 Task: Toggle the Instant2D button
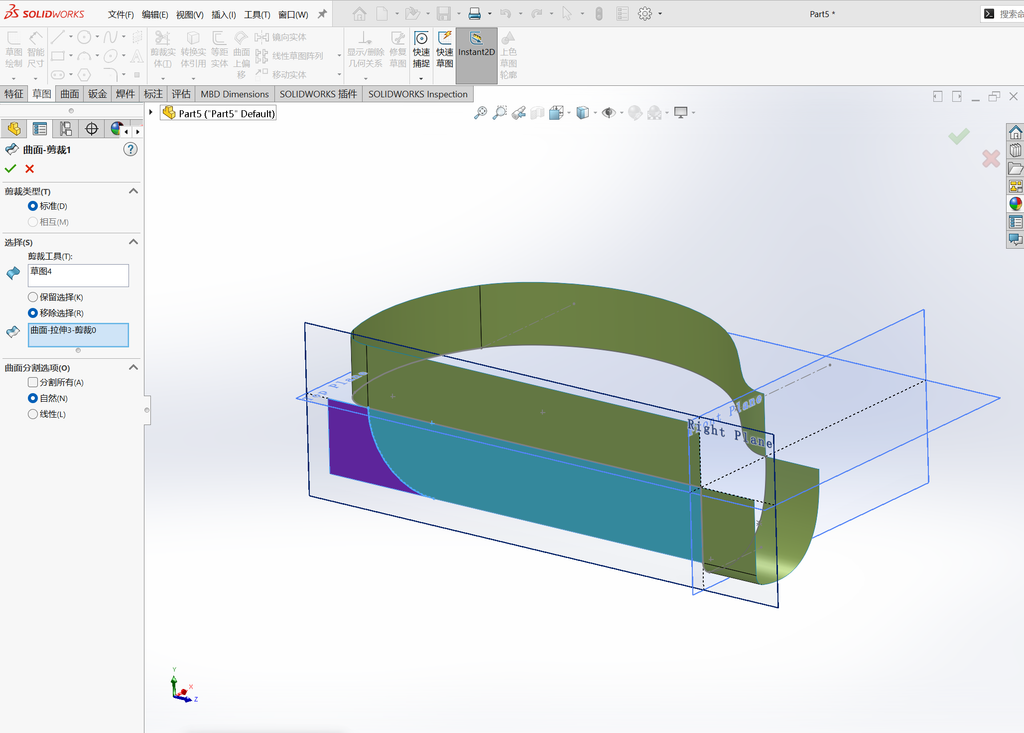click(476, 55)
